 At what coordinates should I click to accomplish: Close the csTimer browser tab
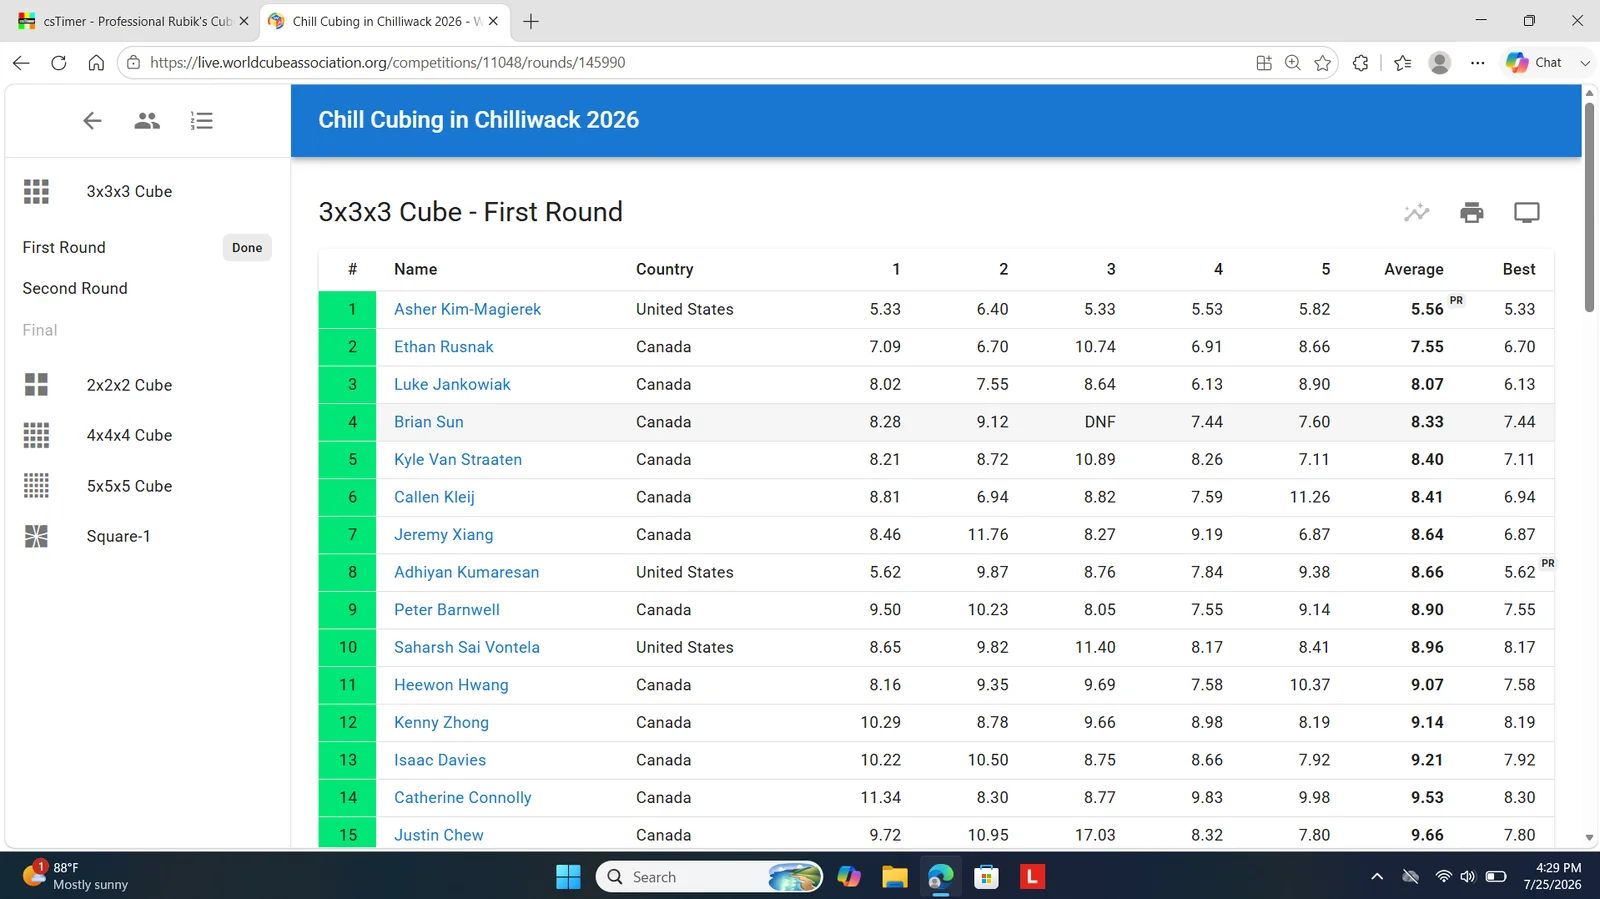(243, 21)
